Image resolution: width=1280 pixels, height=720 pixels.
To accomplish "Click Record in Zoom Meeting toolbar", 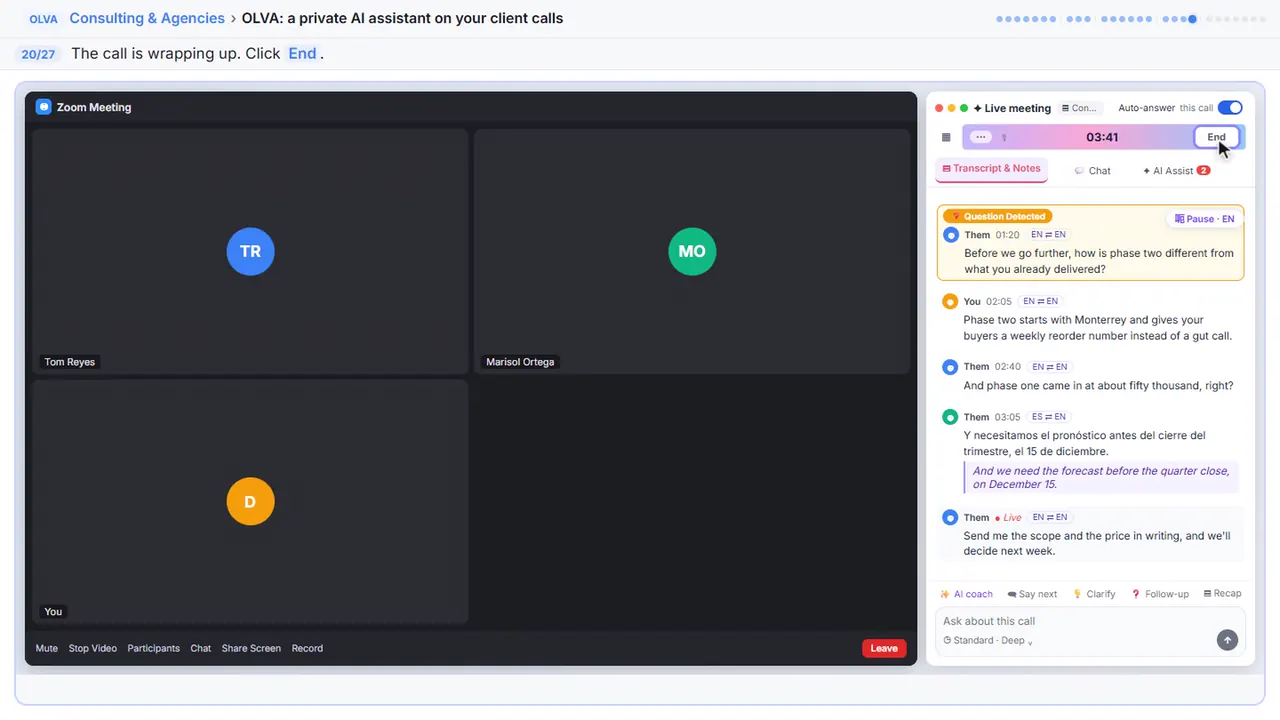I will [307, 648].
